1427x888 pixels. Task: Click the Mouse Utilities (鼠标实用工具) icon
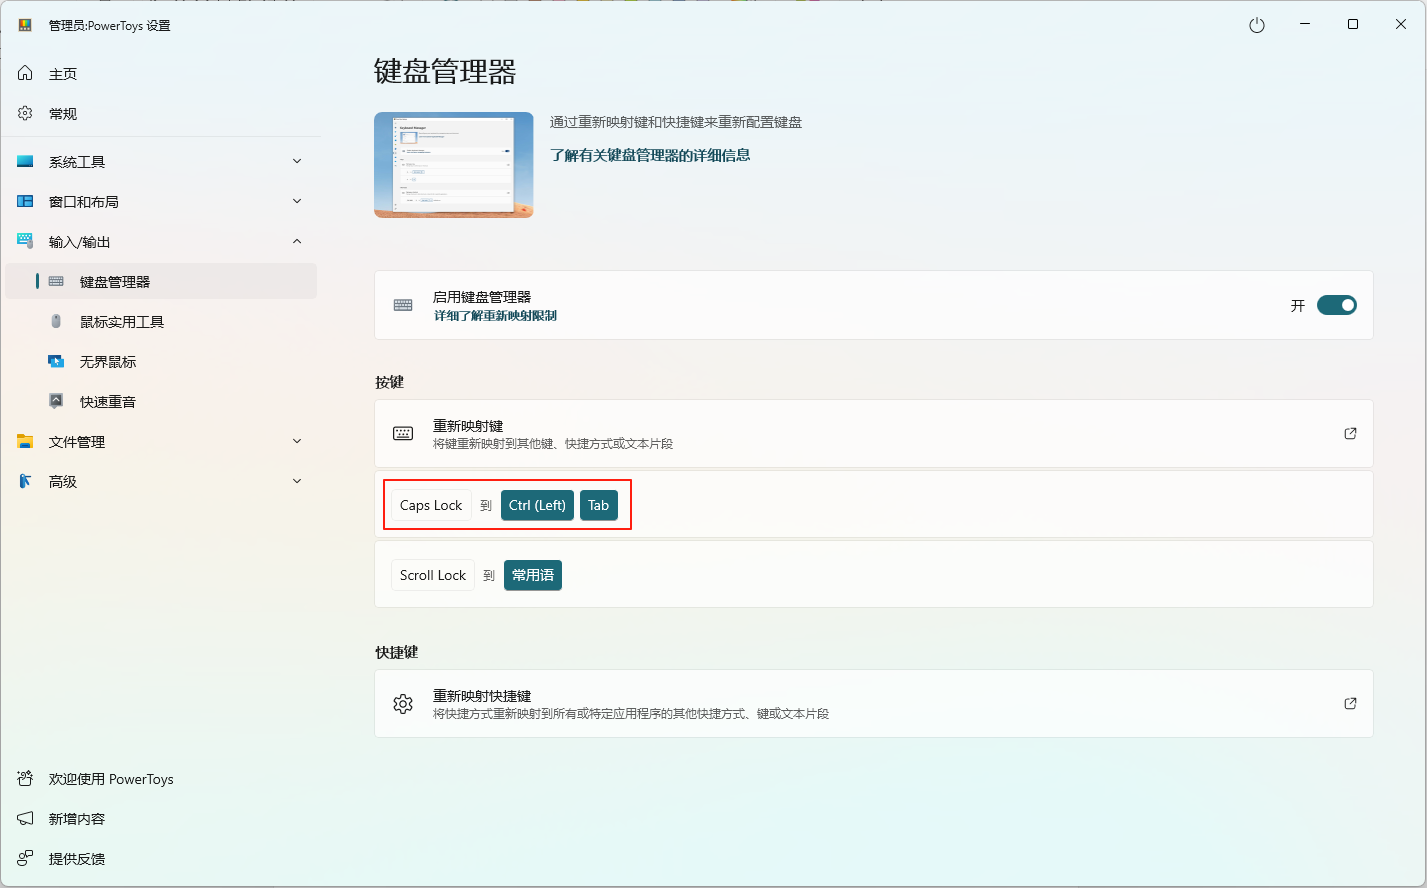click(56, 321)
